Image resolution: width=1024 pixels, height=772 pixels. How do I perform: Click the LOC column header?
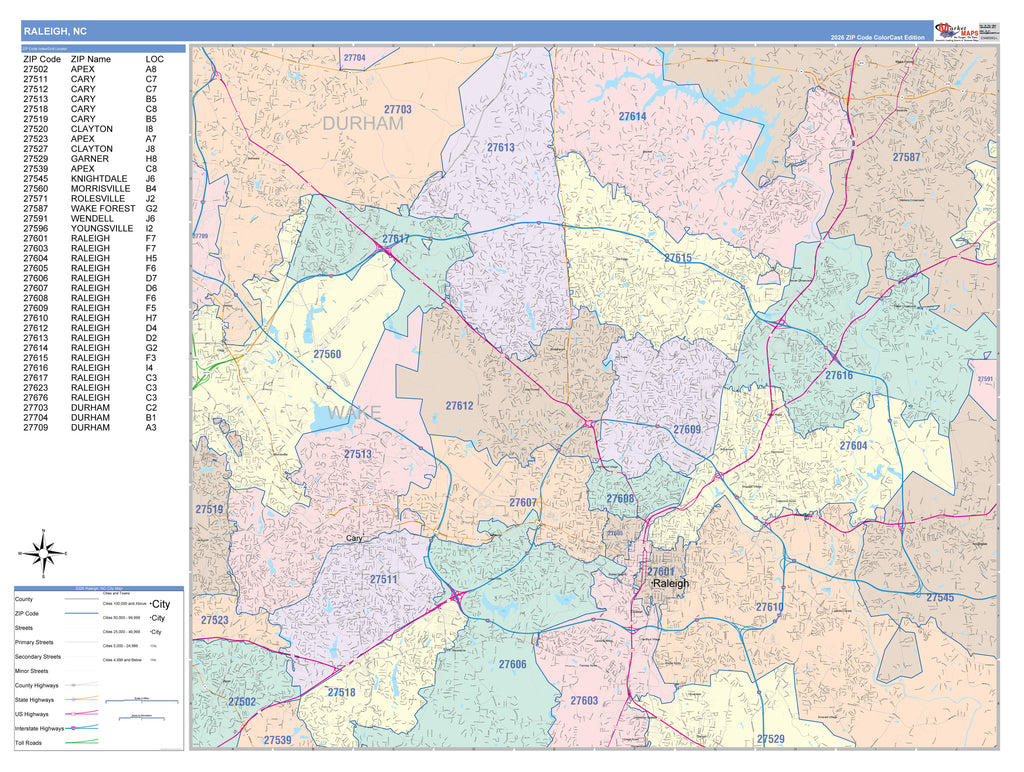click(x=154, y=59)
